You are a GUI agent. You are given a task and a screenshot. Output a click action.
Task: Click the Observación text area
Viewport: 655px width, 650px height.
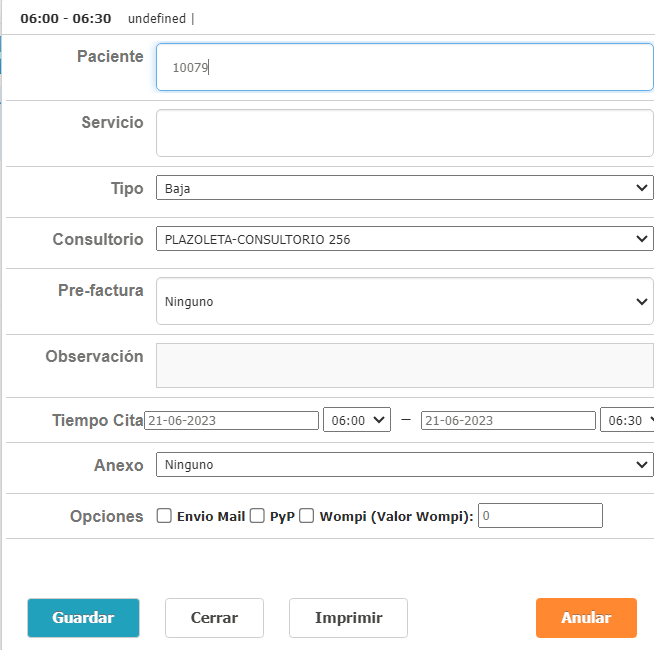[x=404, y=365]
